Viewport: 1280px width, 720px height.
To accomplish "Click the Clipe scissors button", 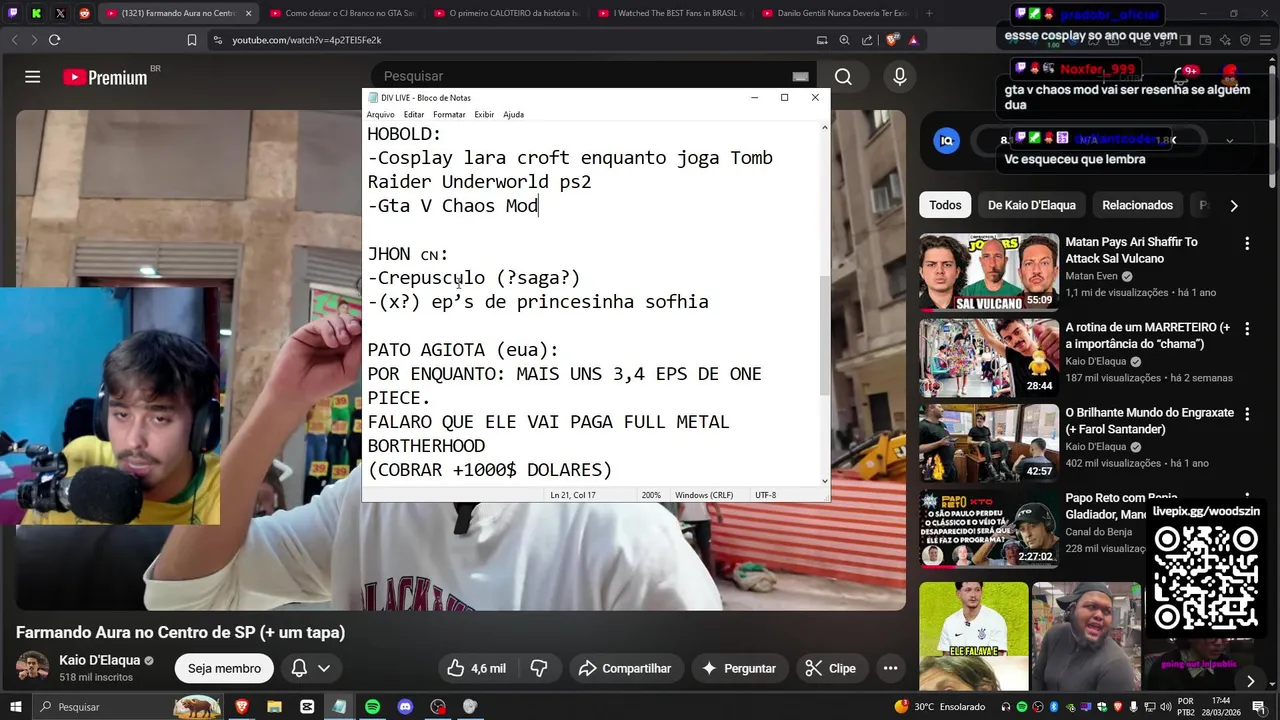I will [831, 668].
